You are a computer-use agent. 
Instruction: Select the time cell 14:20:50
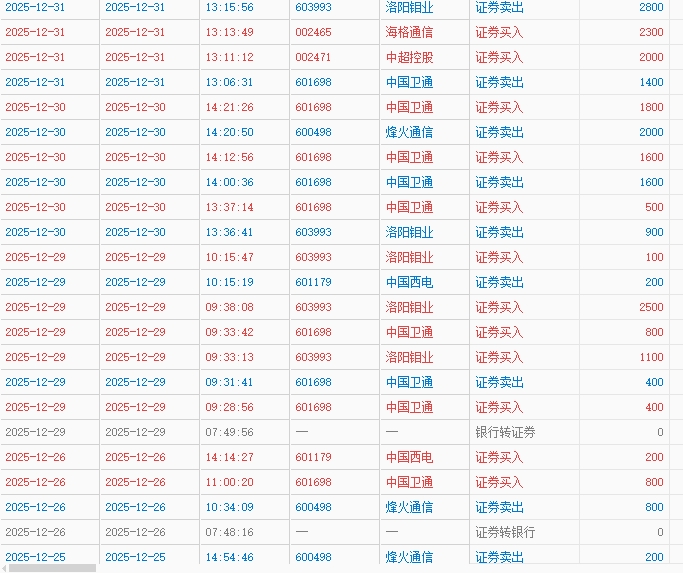[230, 132]
